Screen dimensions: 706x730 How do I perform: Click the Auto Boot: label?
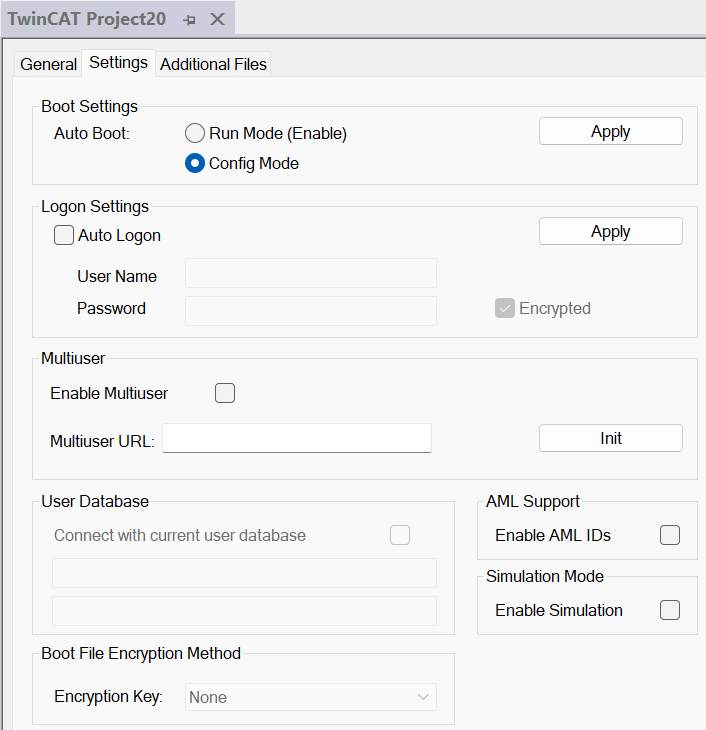pos(92,134)
